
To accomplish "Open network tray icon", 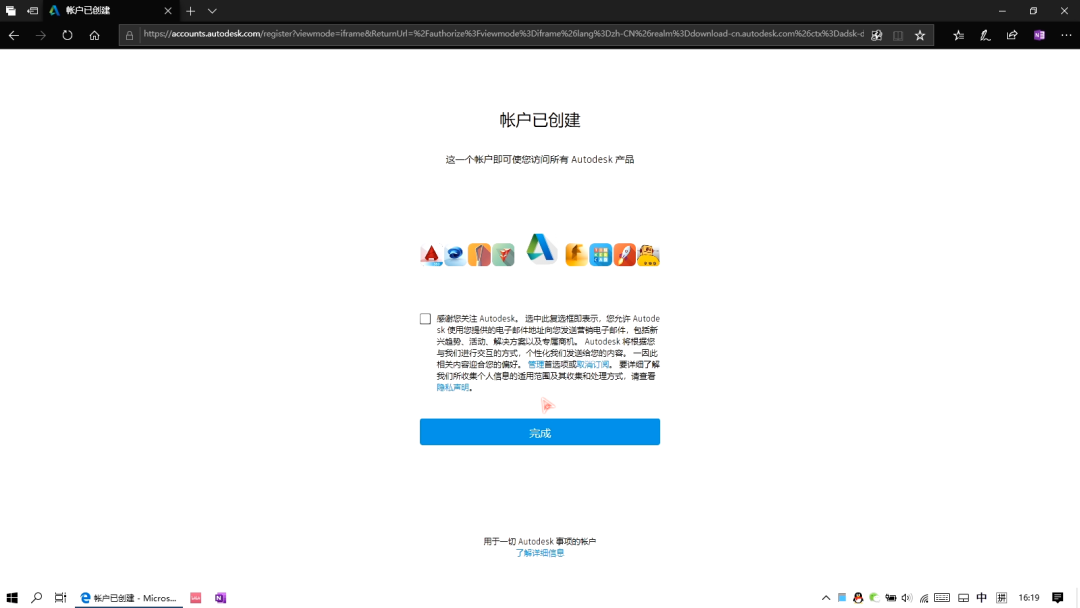I will 924,598.
